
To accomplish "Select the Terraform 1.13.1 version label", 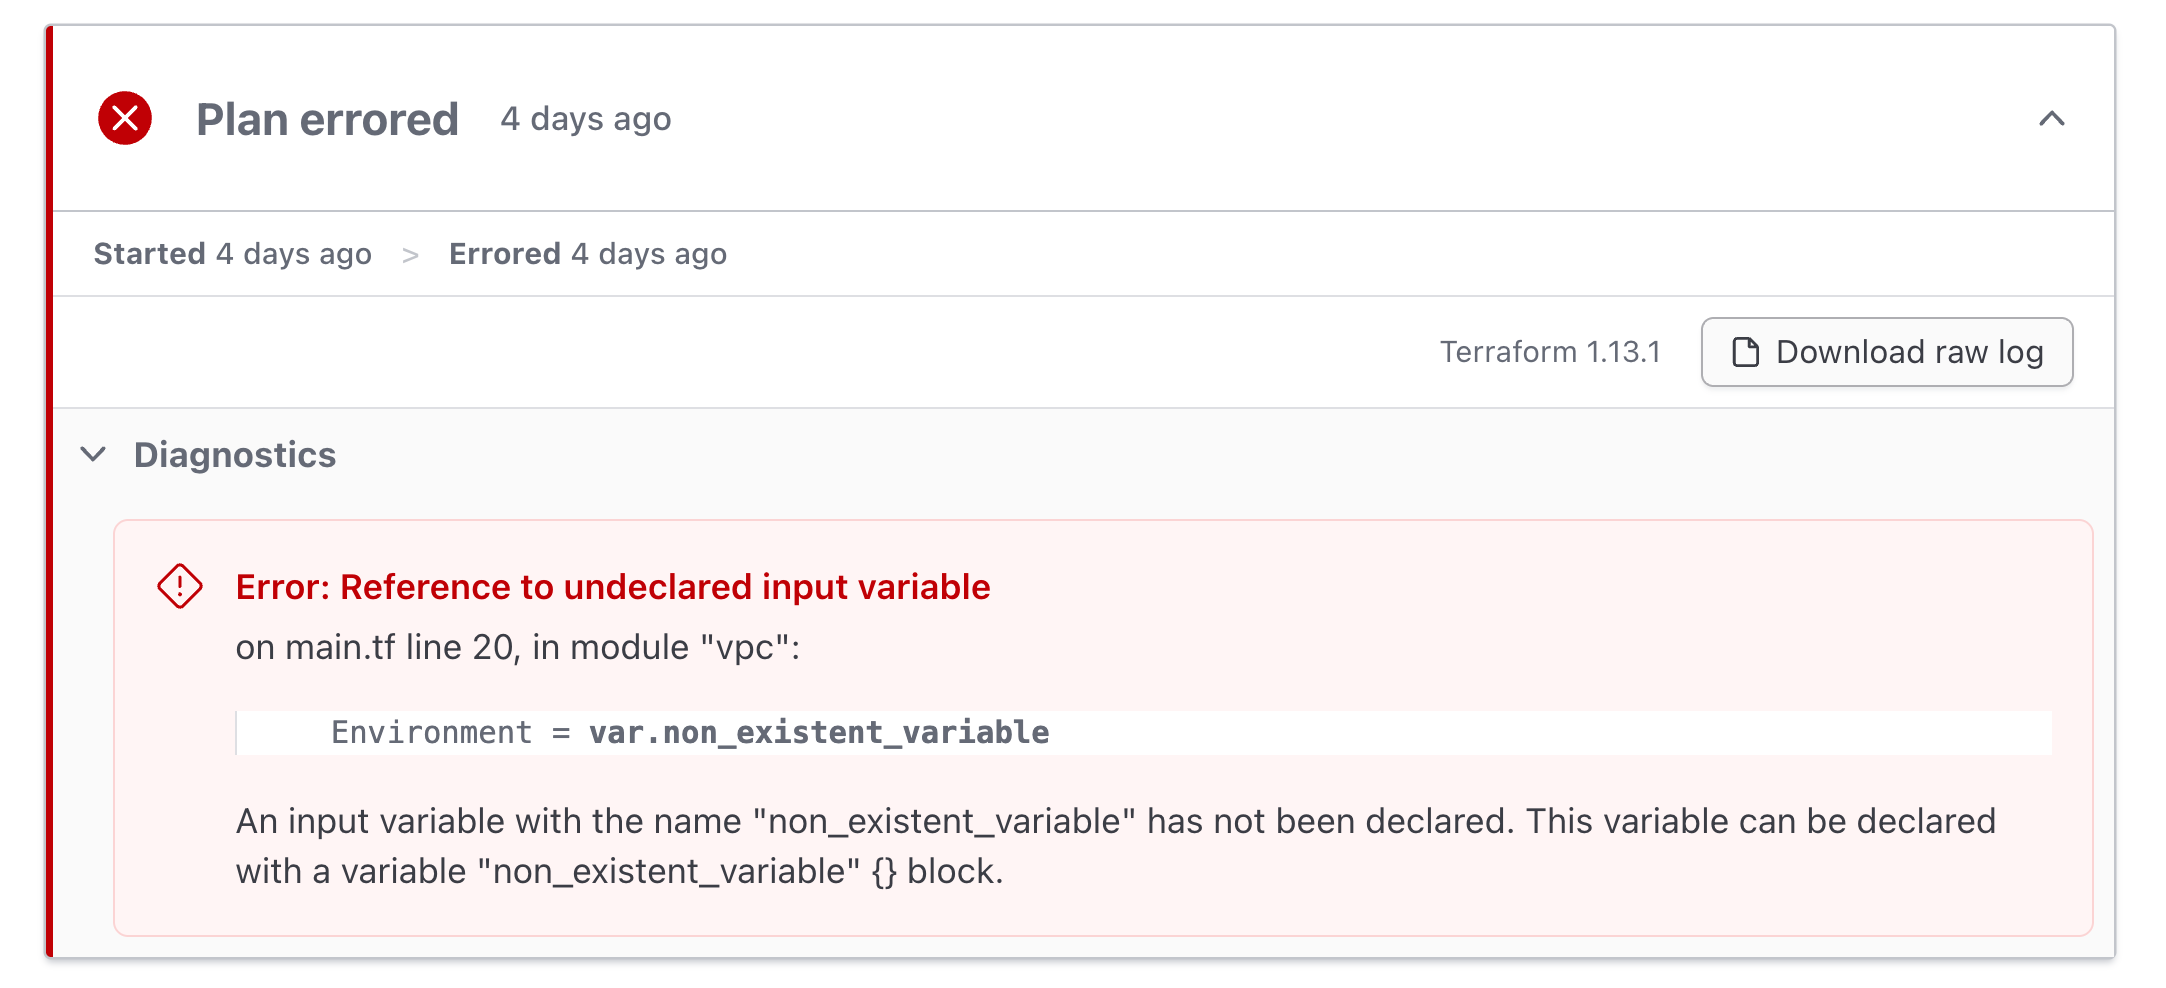I will pyautogui.click(x=1550, y=352).
